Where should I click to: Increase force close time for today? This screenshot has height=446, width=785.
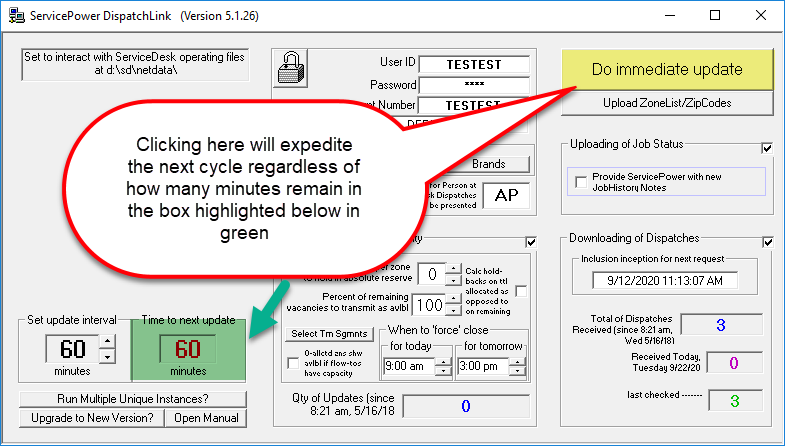click(443, 361)
